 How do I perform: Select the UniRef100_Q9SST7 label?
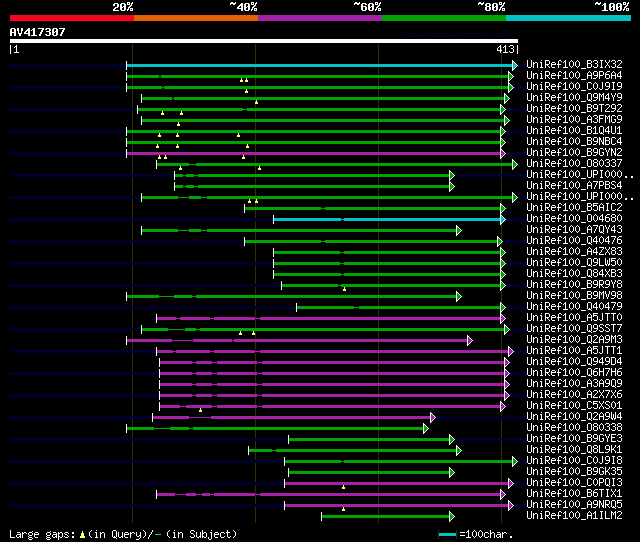coord(574,329)
